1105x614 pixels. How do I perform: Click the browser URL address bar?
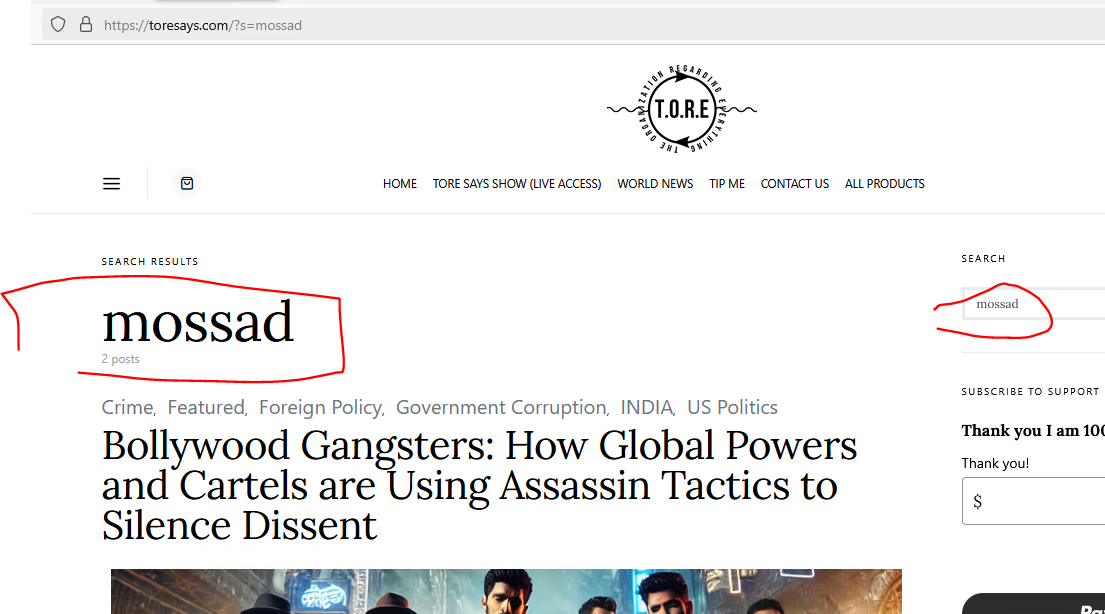coord(572,25)
